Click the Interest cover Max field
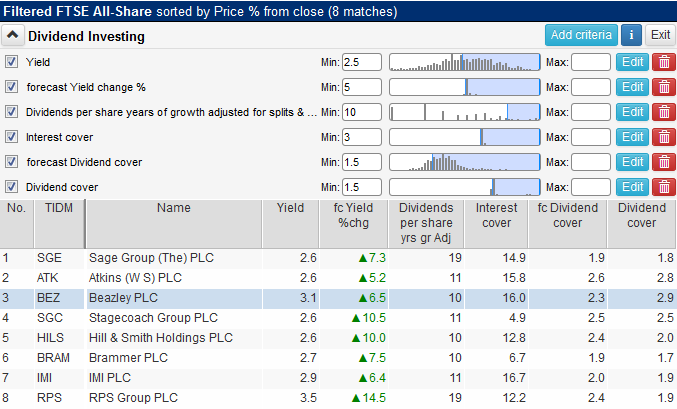This screenshot has width=677, height=409. [x=591, y=137]
